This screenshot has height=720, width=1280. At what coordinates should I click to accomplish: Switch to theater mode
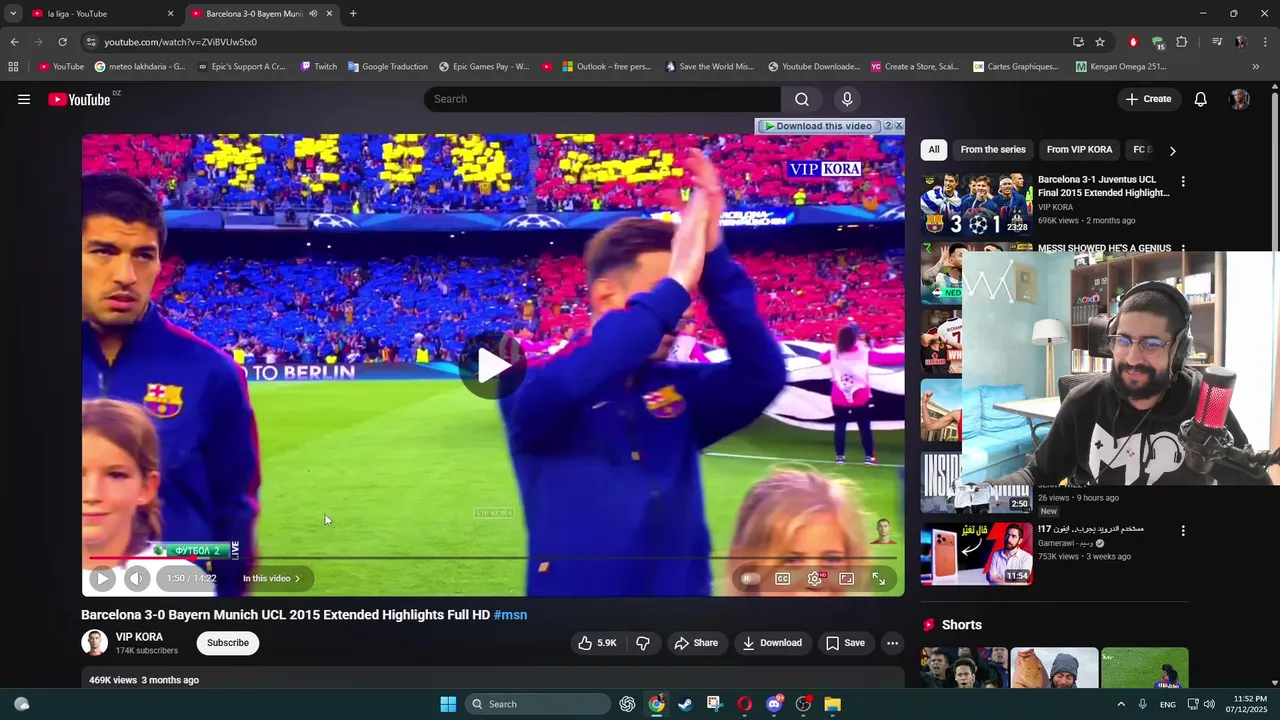847,578
